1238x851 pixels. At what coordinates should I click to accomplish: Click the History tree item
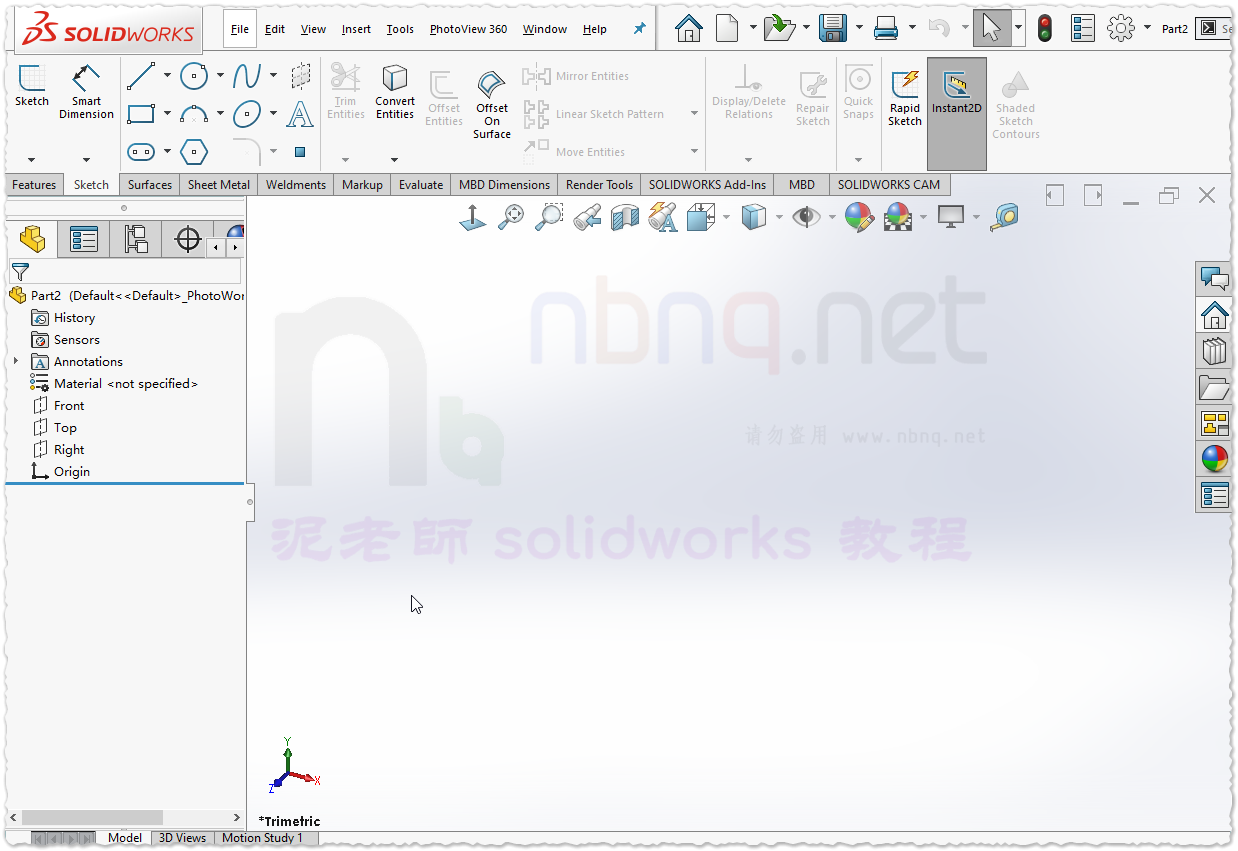coord(74,317)
